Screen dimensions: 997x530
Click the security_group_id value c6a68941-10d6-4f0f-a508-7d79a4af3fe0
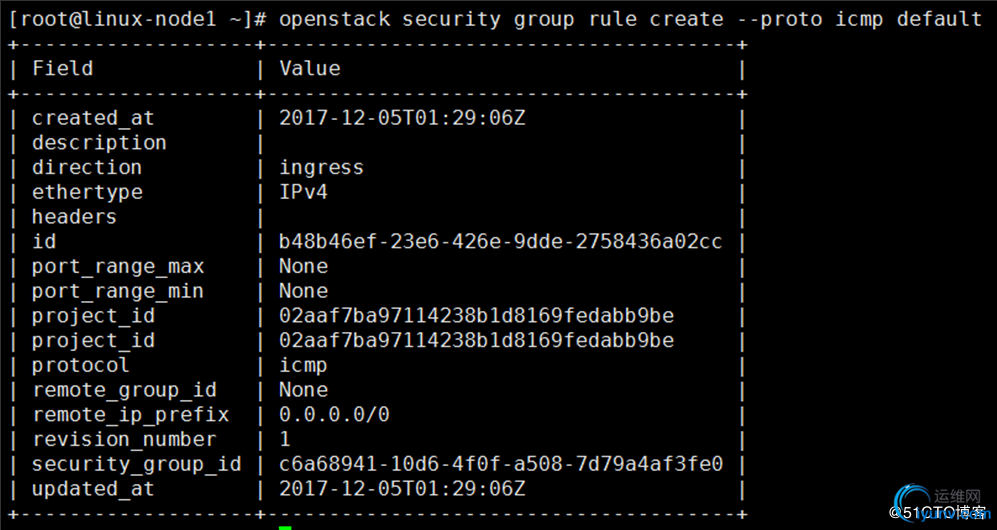(500, 465)
